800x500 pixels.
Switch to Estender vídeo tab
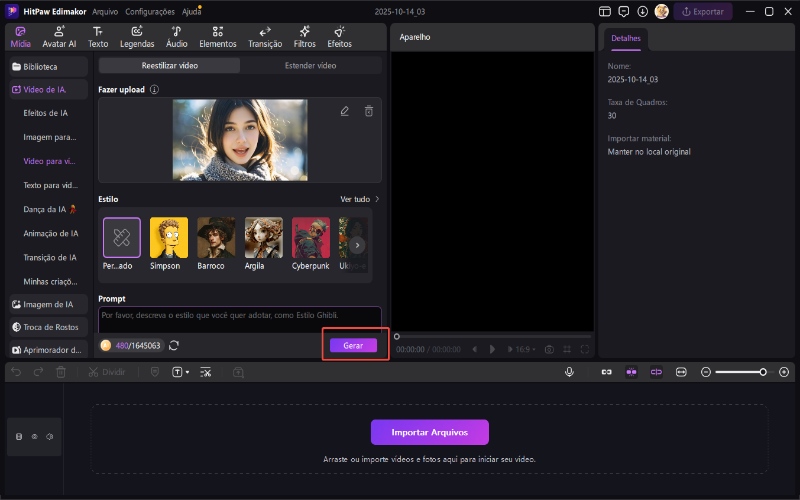[310, 65]
